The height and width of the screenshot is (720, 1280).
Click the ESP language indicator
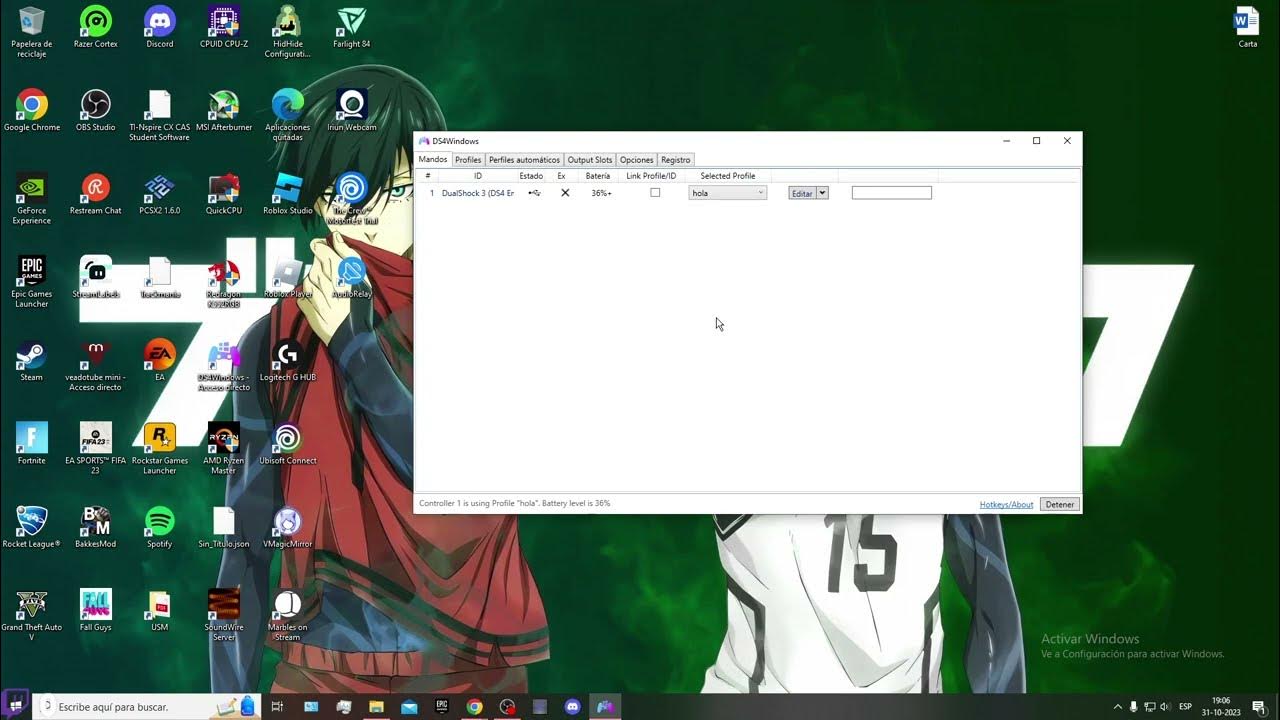pos(1185,707)
